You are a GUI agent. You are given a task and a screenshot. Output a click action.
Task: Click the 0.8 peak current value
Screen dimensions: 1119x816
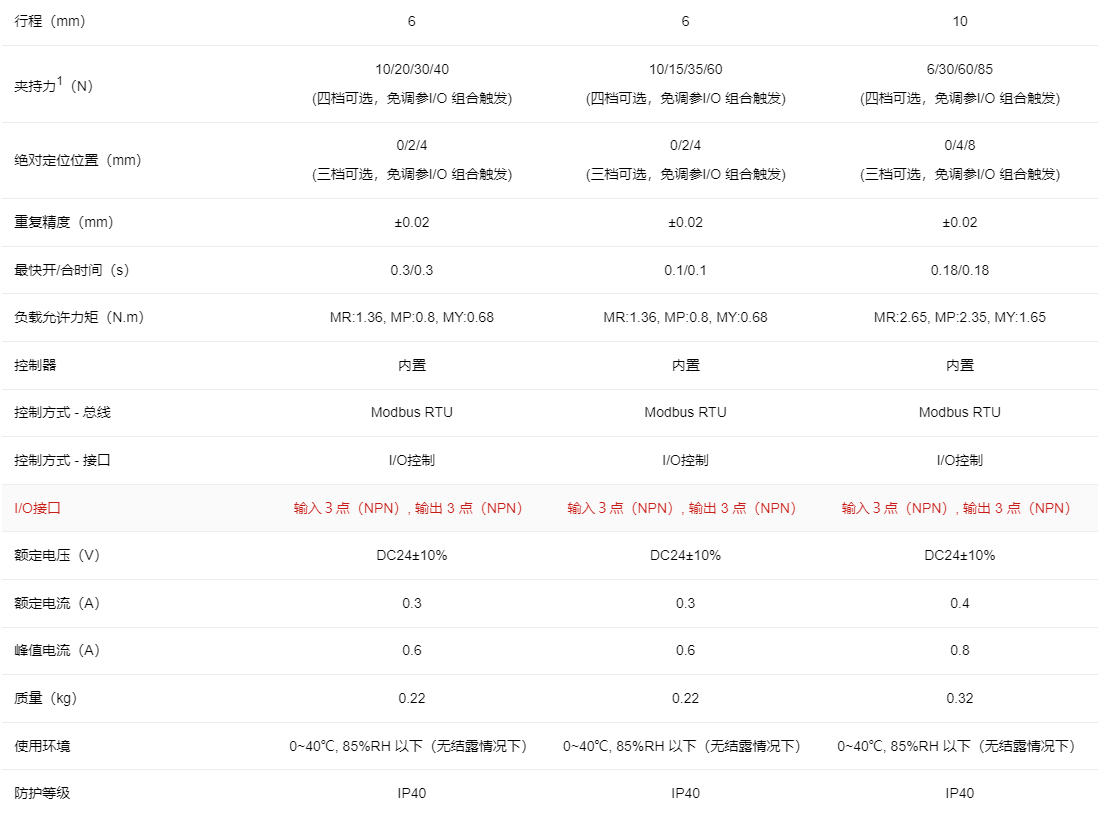pyautogui.click(x=959, y=650)
